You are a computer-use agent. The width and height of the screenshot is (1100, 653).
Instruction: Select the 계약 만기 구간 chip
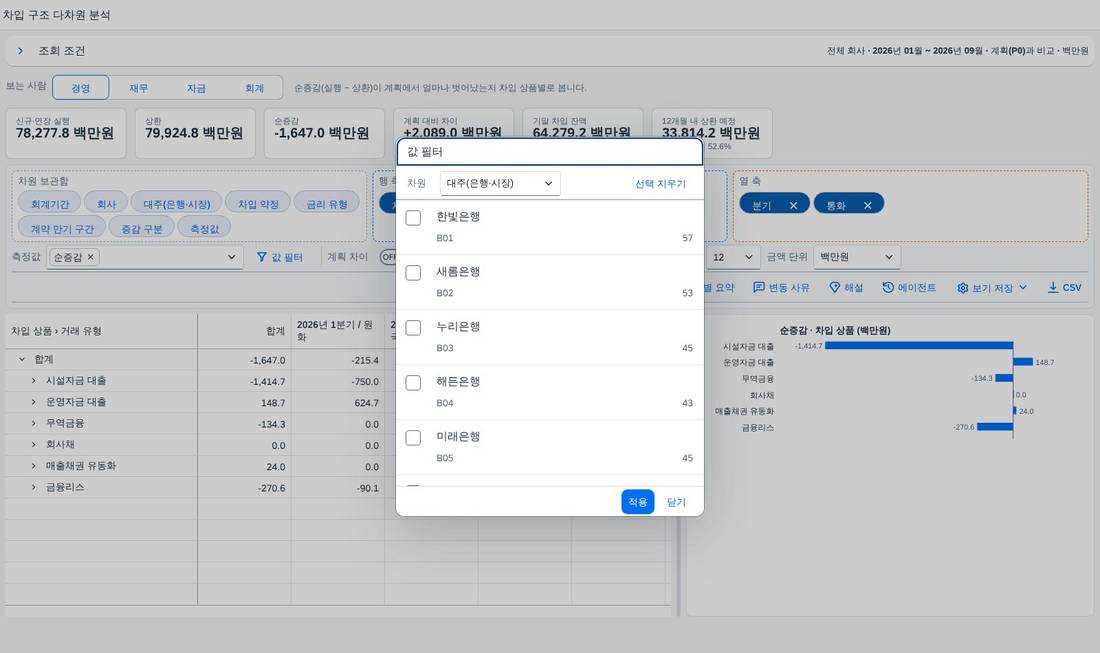coord(62,229)
